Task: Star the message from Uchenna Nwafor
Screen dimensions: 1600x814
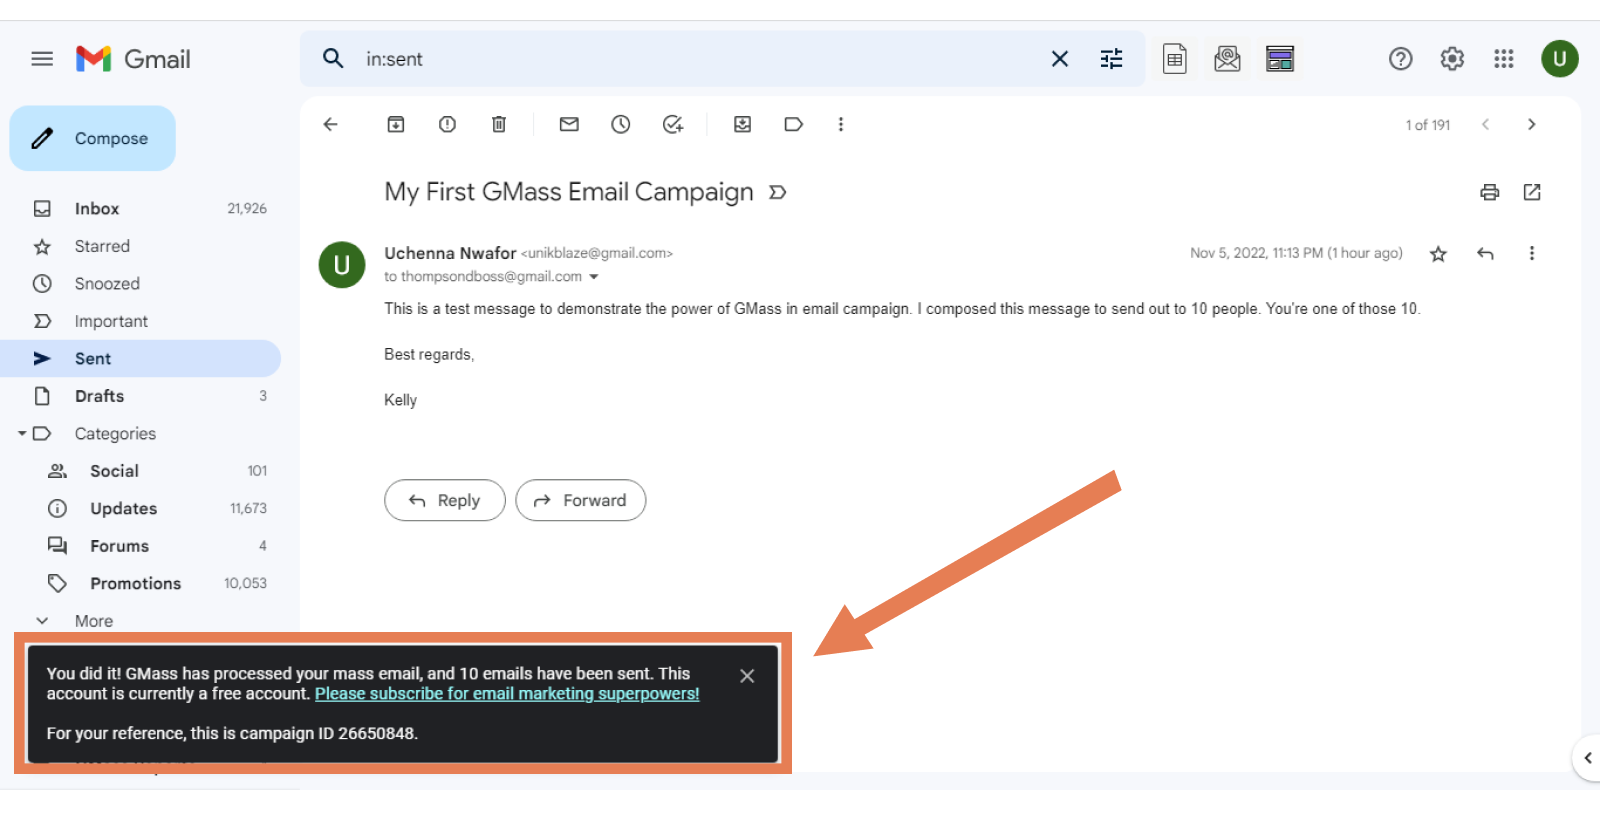Action: 1438,254
